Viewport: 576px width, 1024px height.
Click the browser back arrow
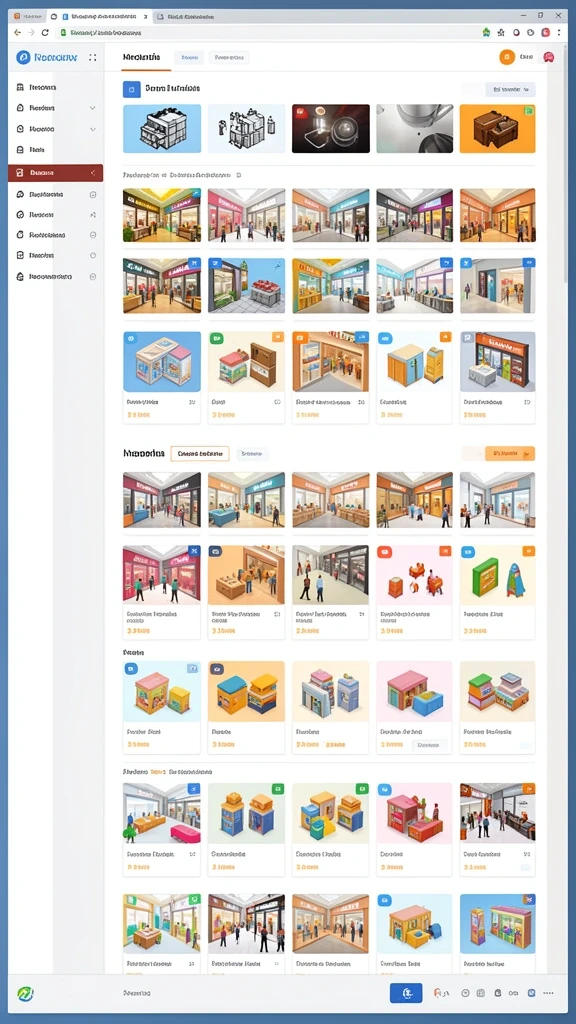click(18, 32)
